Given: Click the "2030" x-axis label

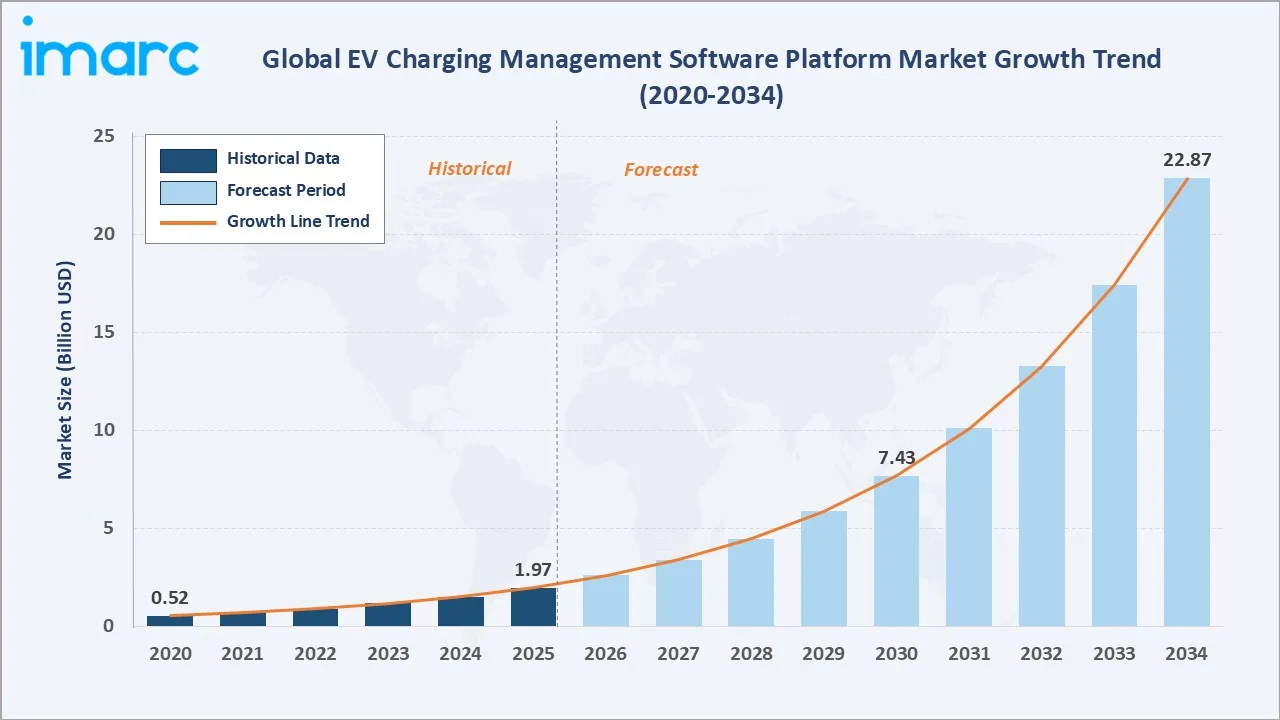Looking at the screenshot, I should click(x=897, y=654).
